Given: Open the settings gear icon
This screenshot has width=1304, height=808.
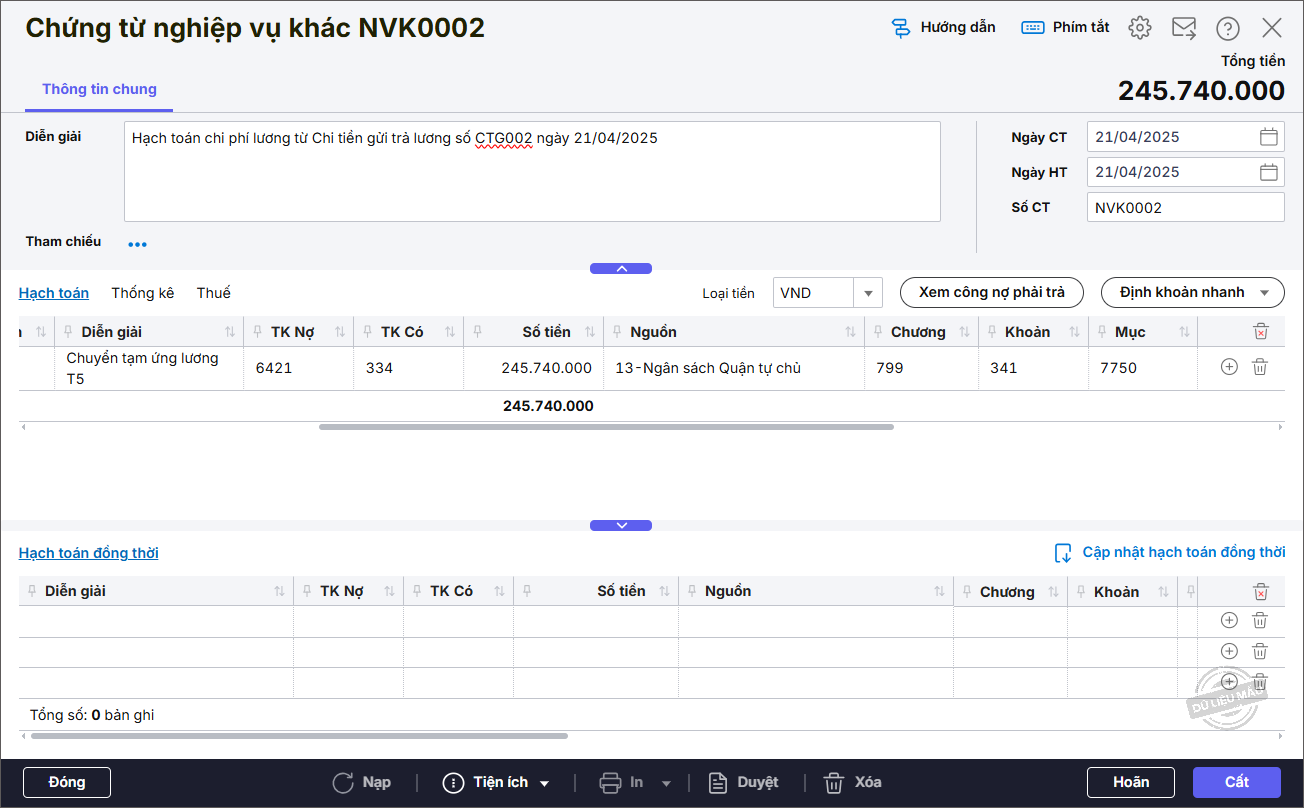Looking at the screenshot, I should pos(1139,28).
